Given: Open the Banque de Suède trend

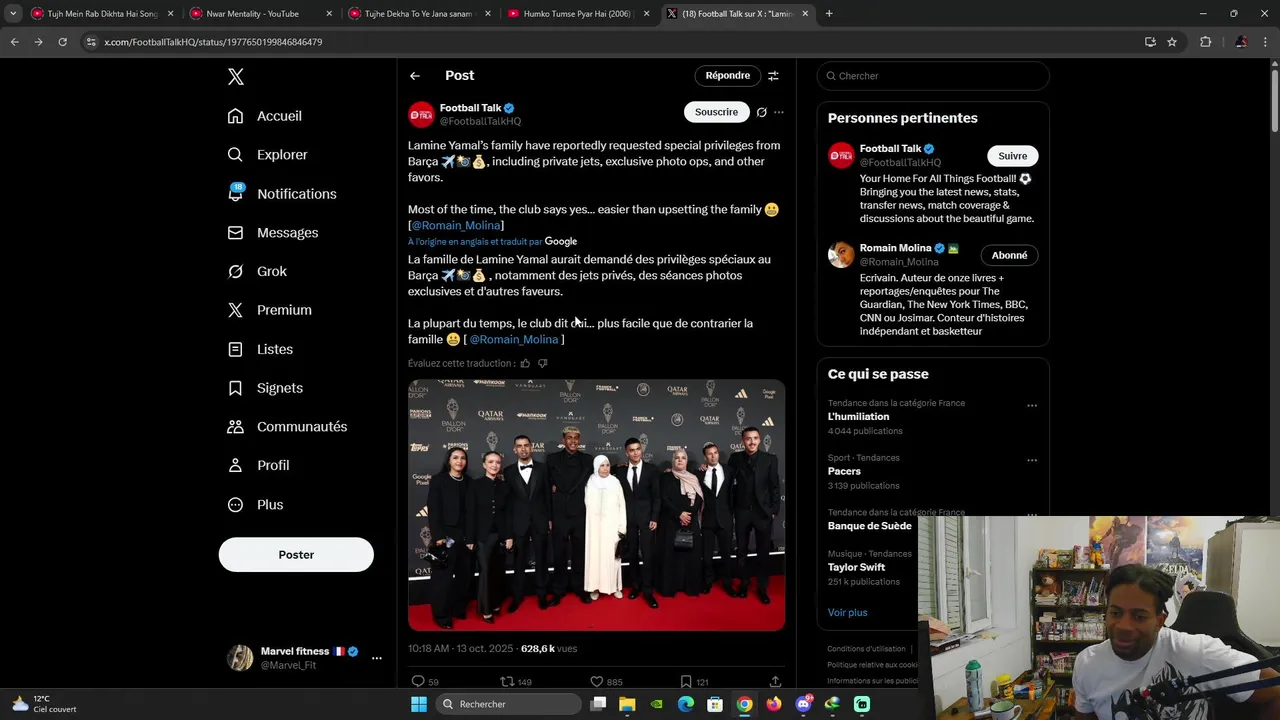Looking at the screenshot, I should pyautogui.click(x=870, y=526).
